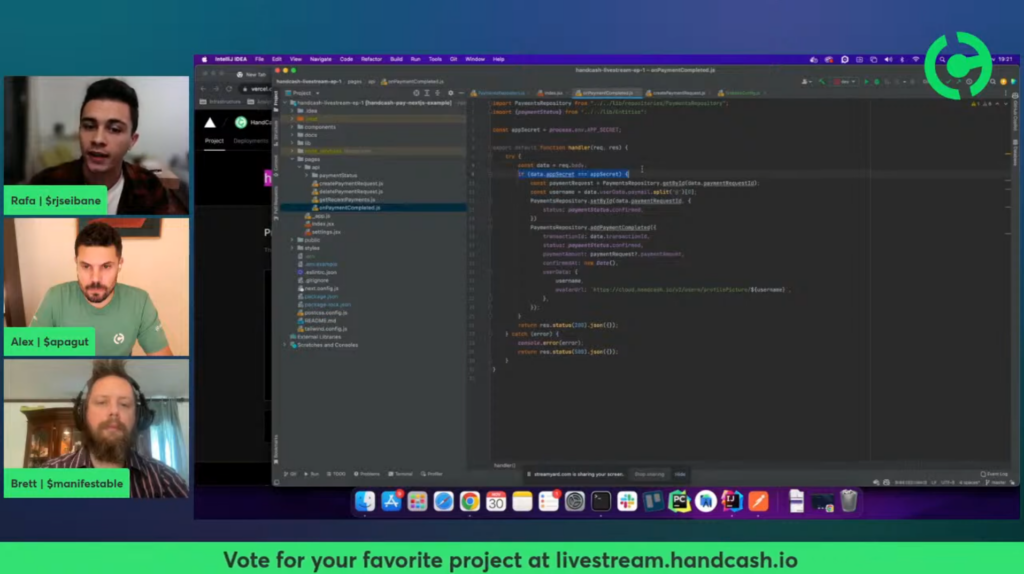Open Finder from the dock
The image size is (1024, 574).
[x=365, y=501]
